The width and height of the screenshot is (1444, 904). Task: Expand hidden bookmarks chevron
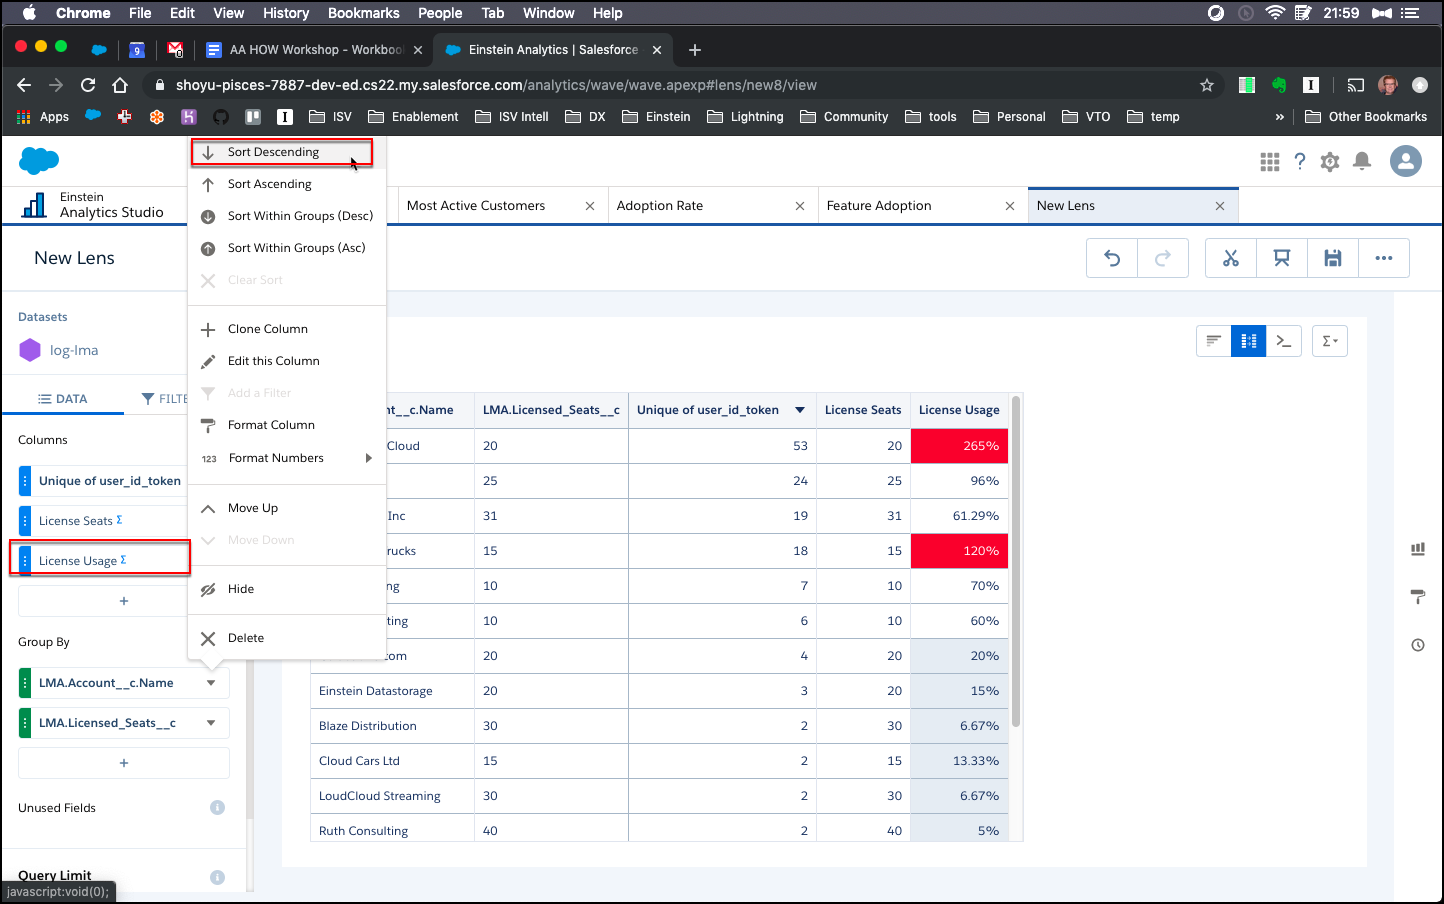(x=1279, y=117)
